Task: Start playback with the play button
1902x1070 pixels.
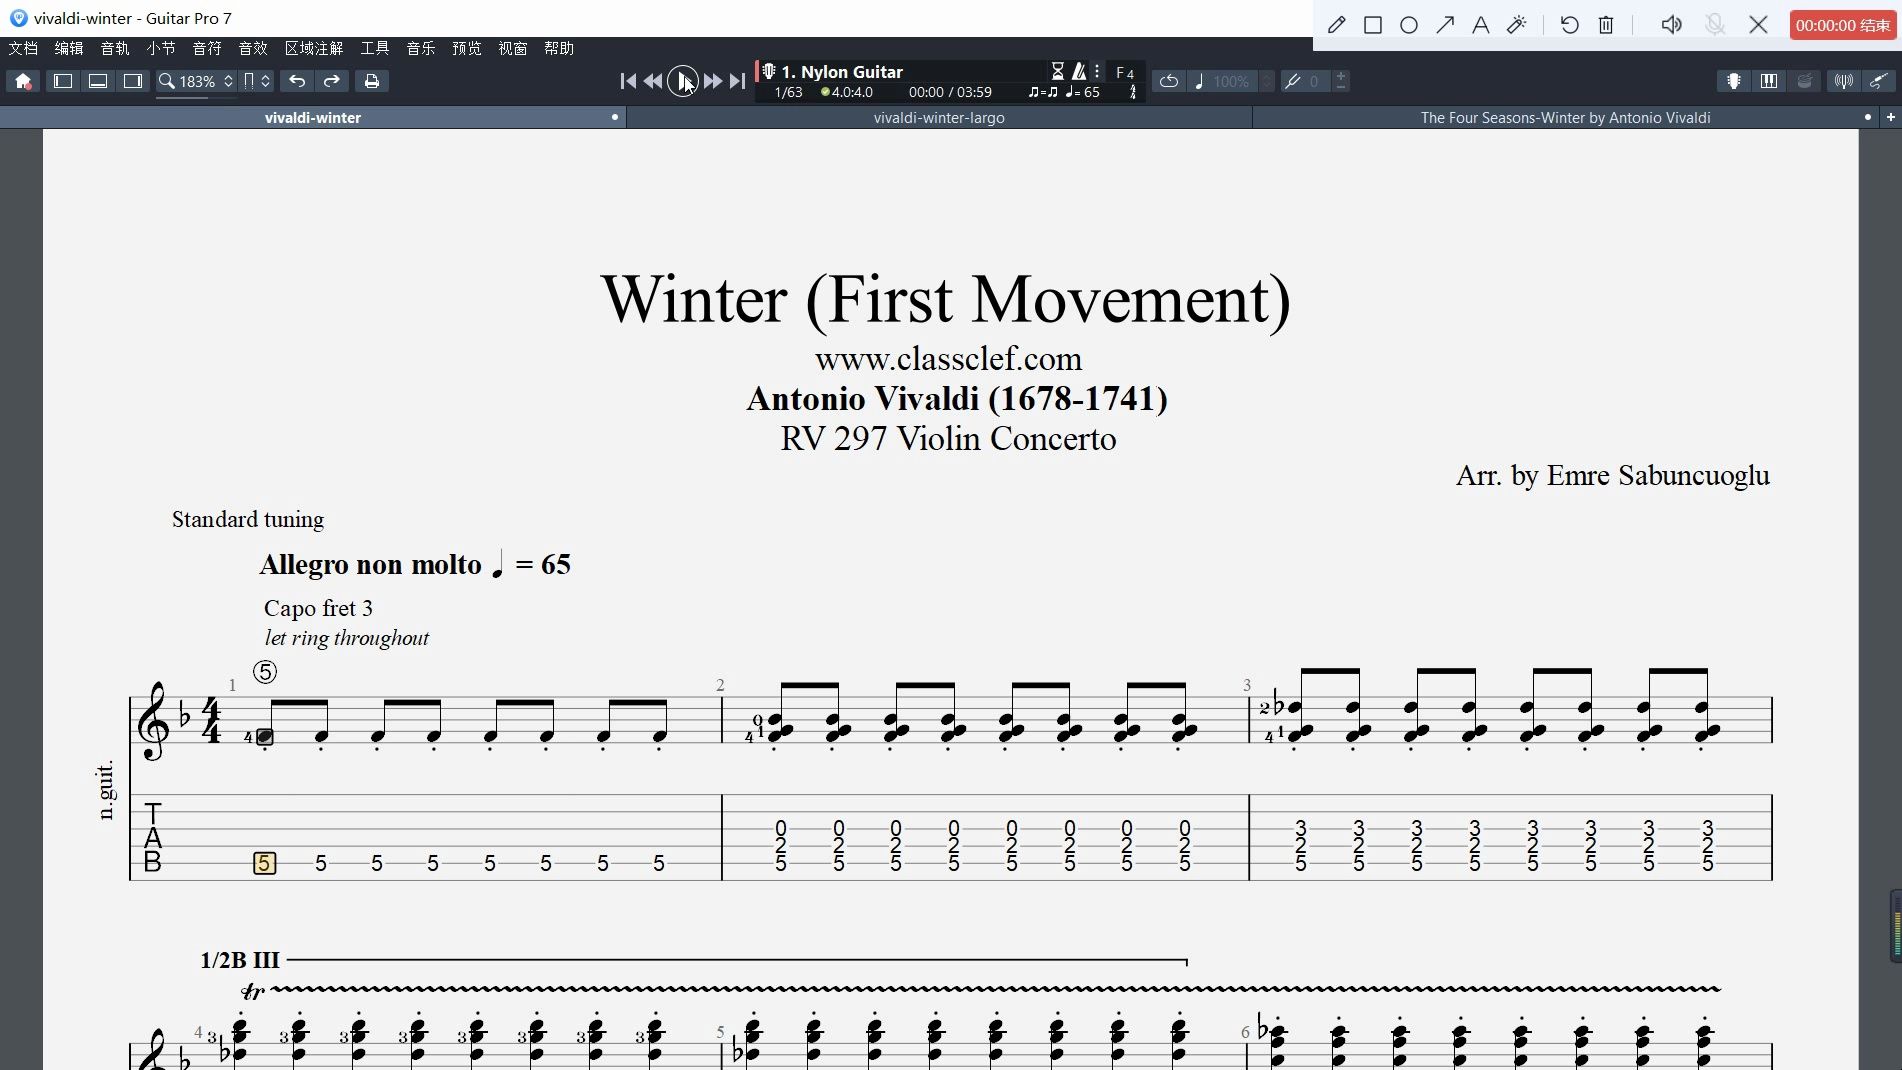Action: (x=683, y=81)
